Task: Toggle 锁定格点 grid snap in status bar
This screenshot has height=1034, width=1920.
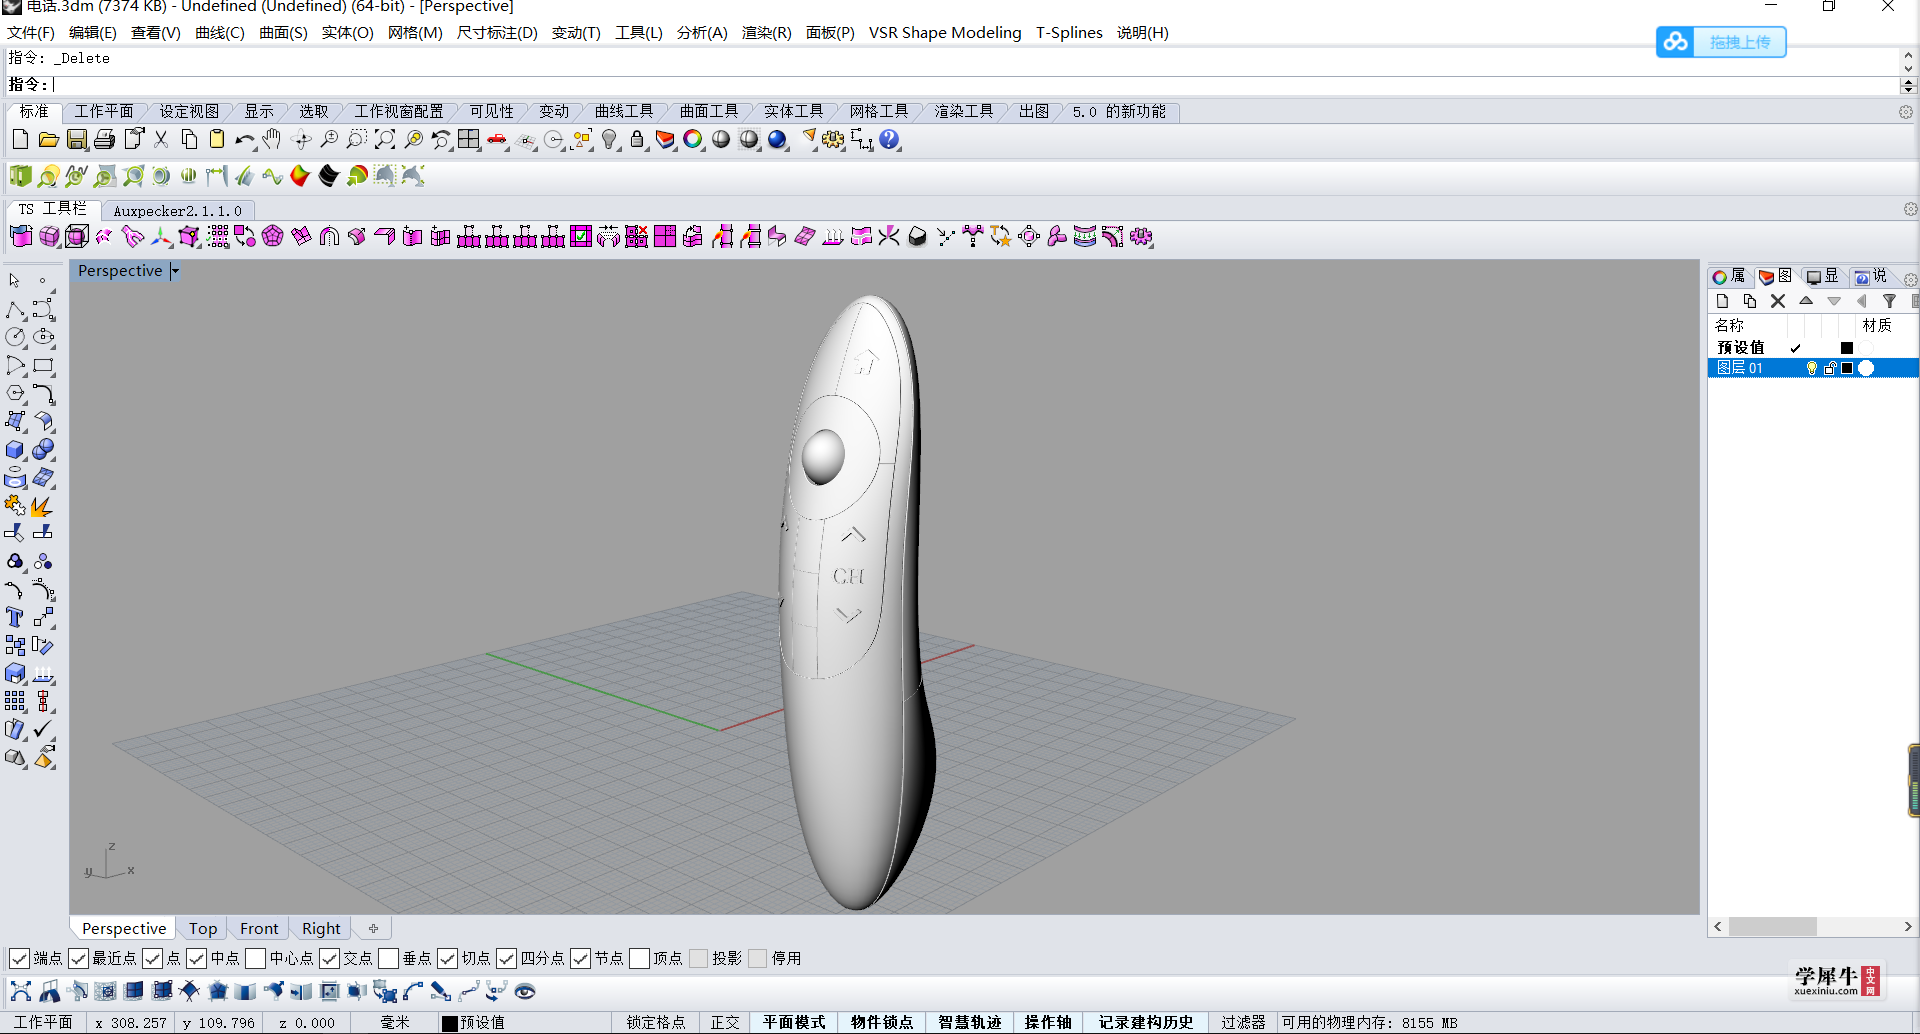Action: (x=656, y=1022)
